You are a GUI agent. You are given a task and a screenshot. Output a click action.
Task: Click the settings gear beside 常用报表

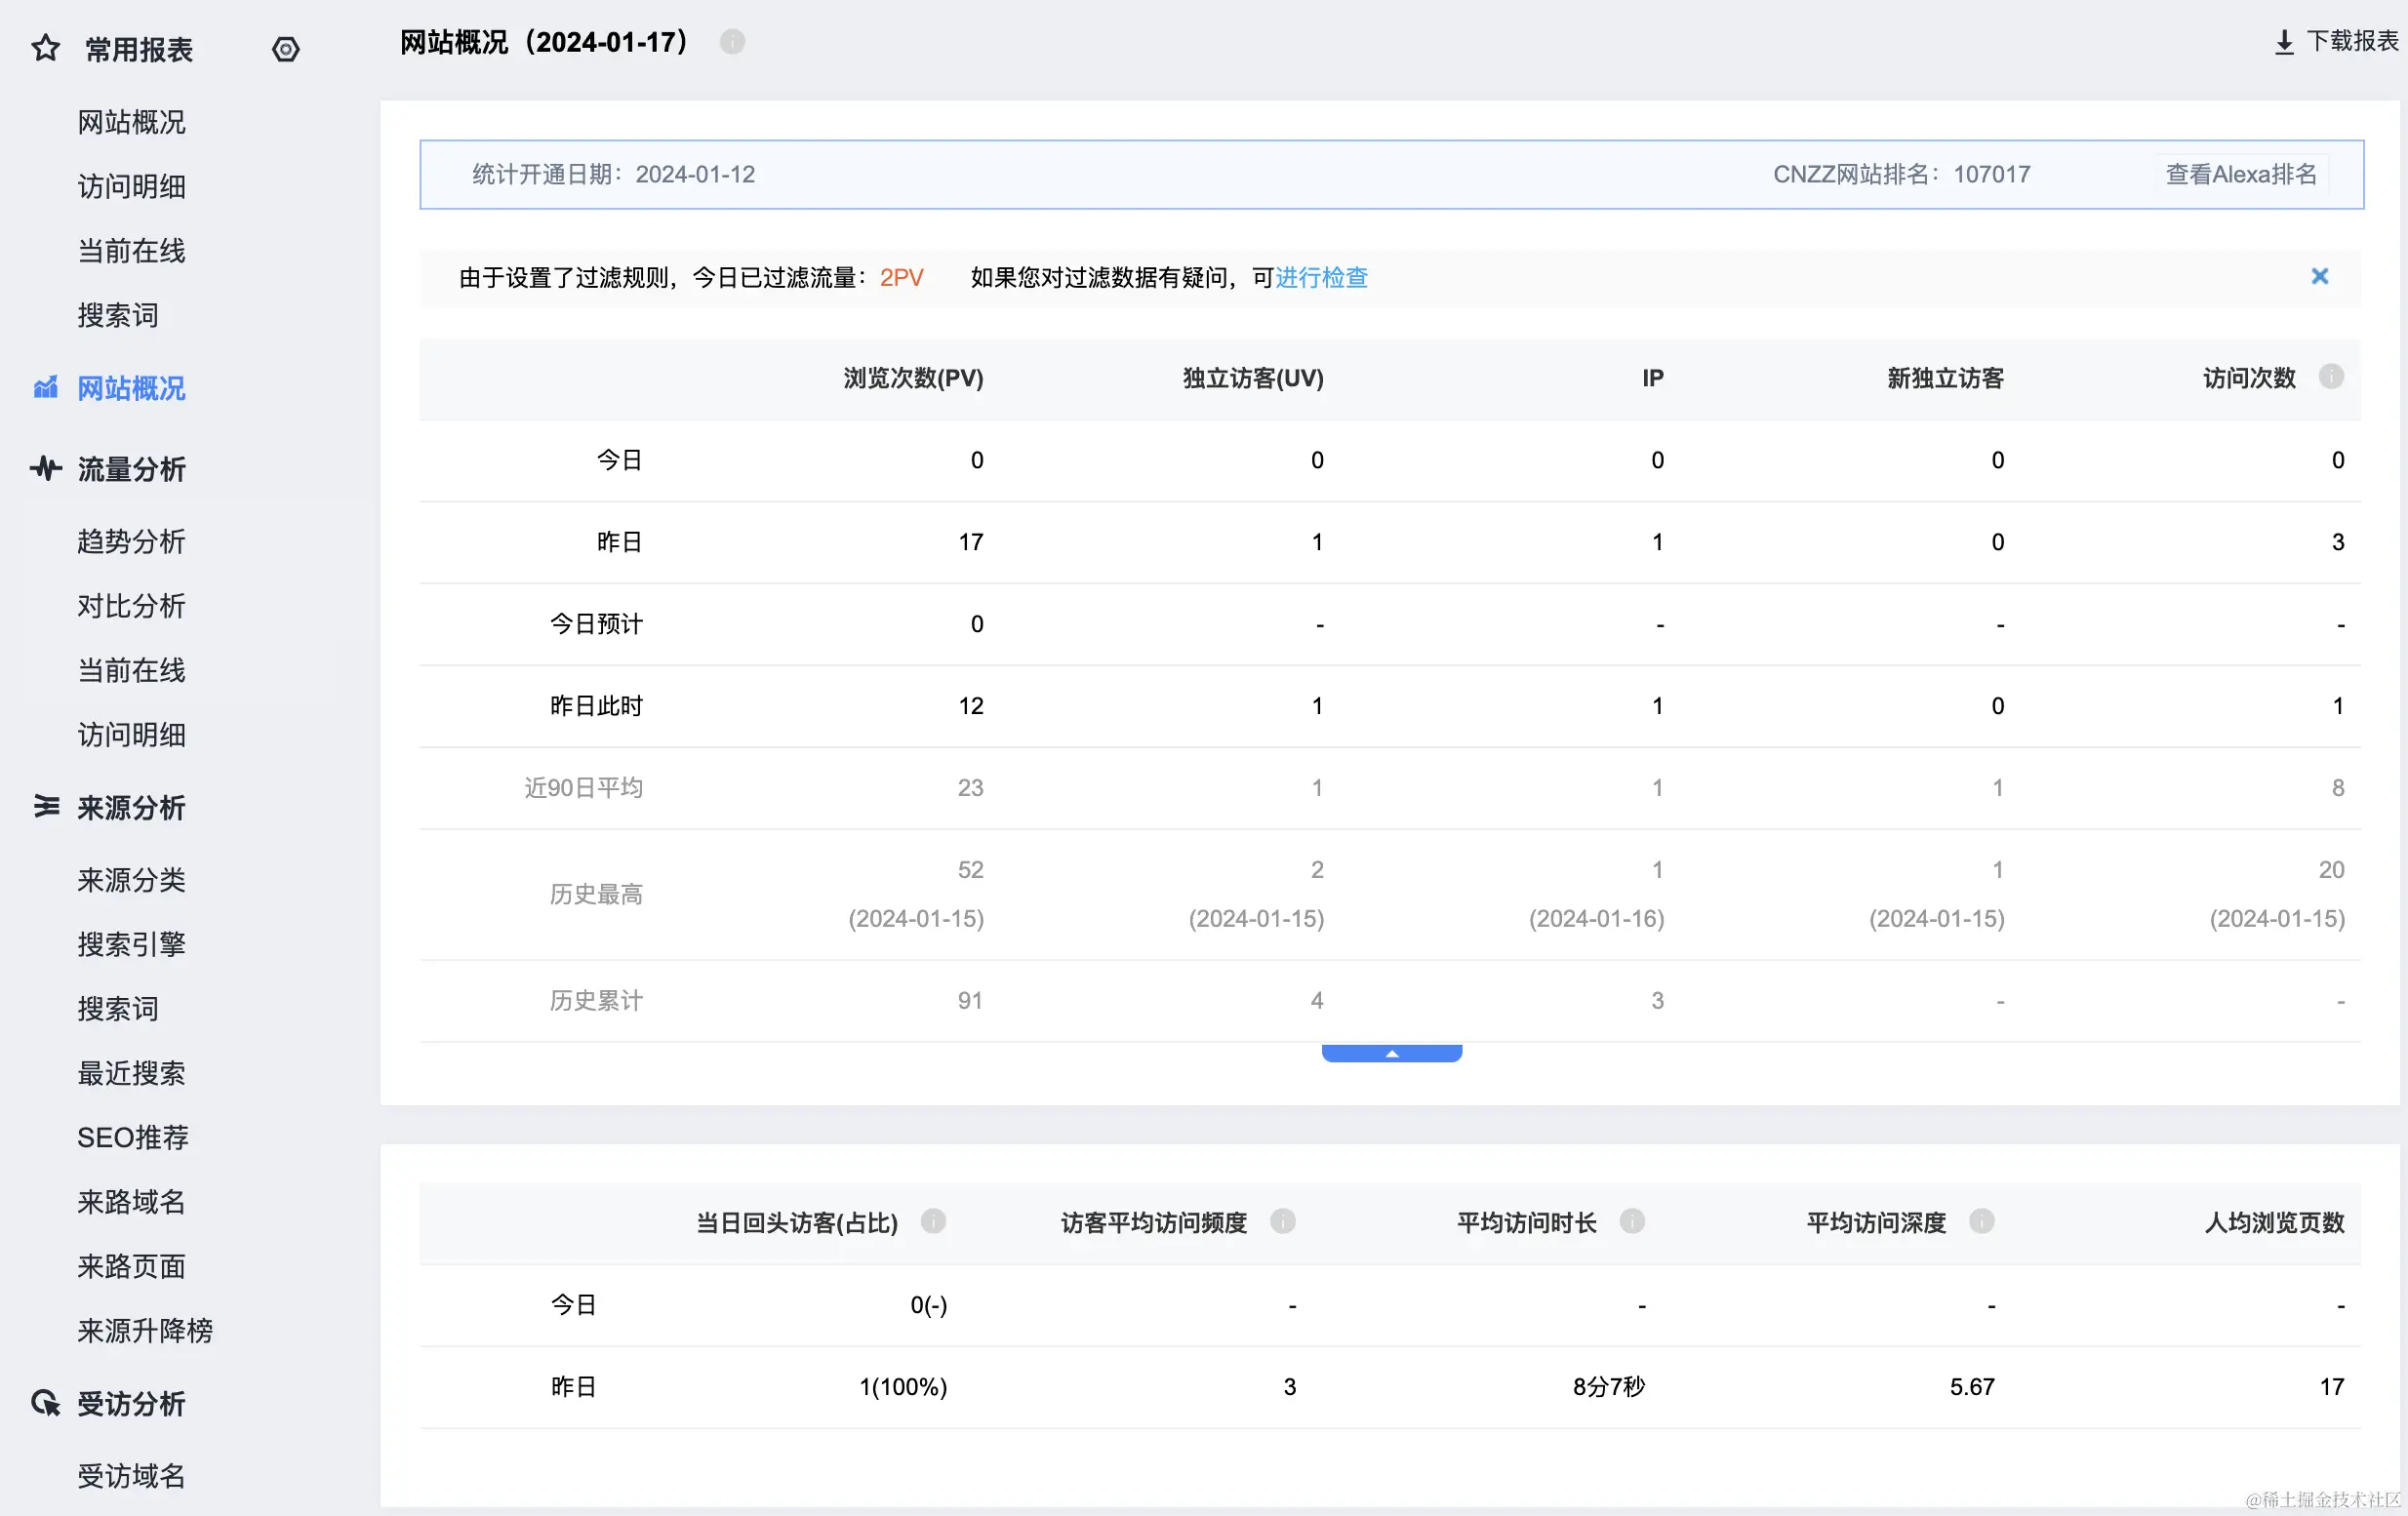286,49
